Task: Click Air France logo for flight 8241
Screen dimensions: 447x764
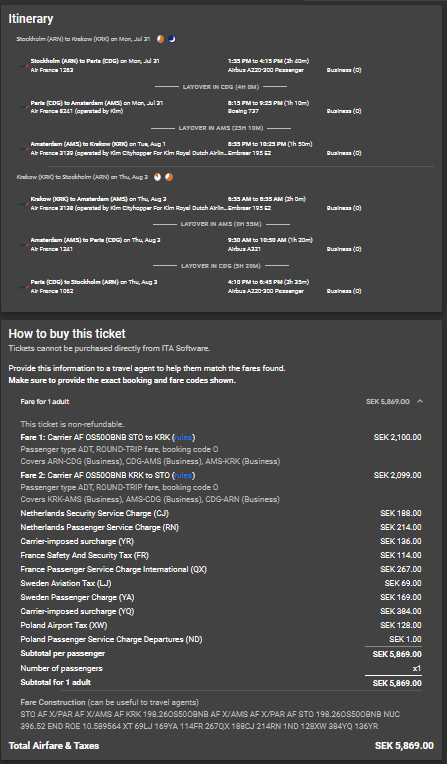Action: tap(23, 107)
